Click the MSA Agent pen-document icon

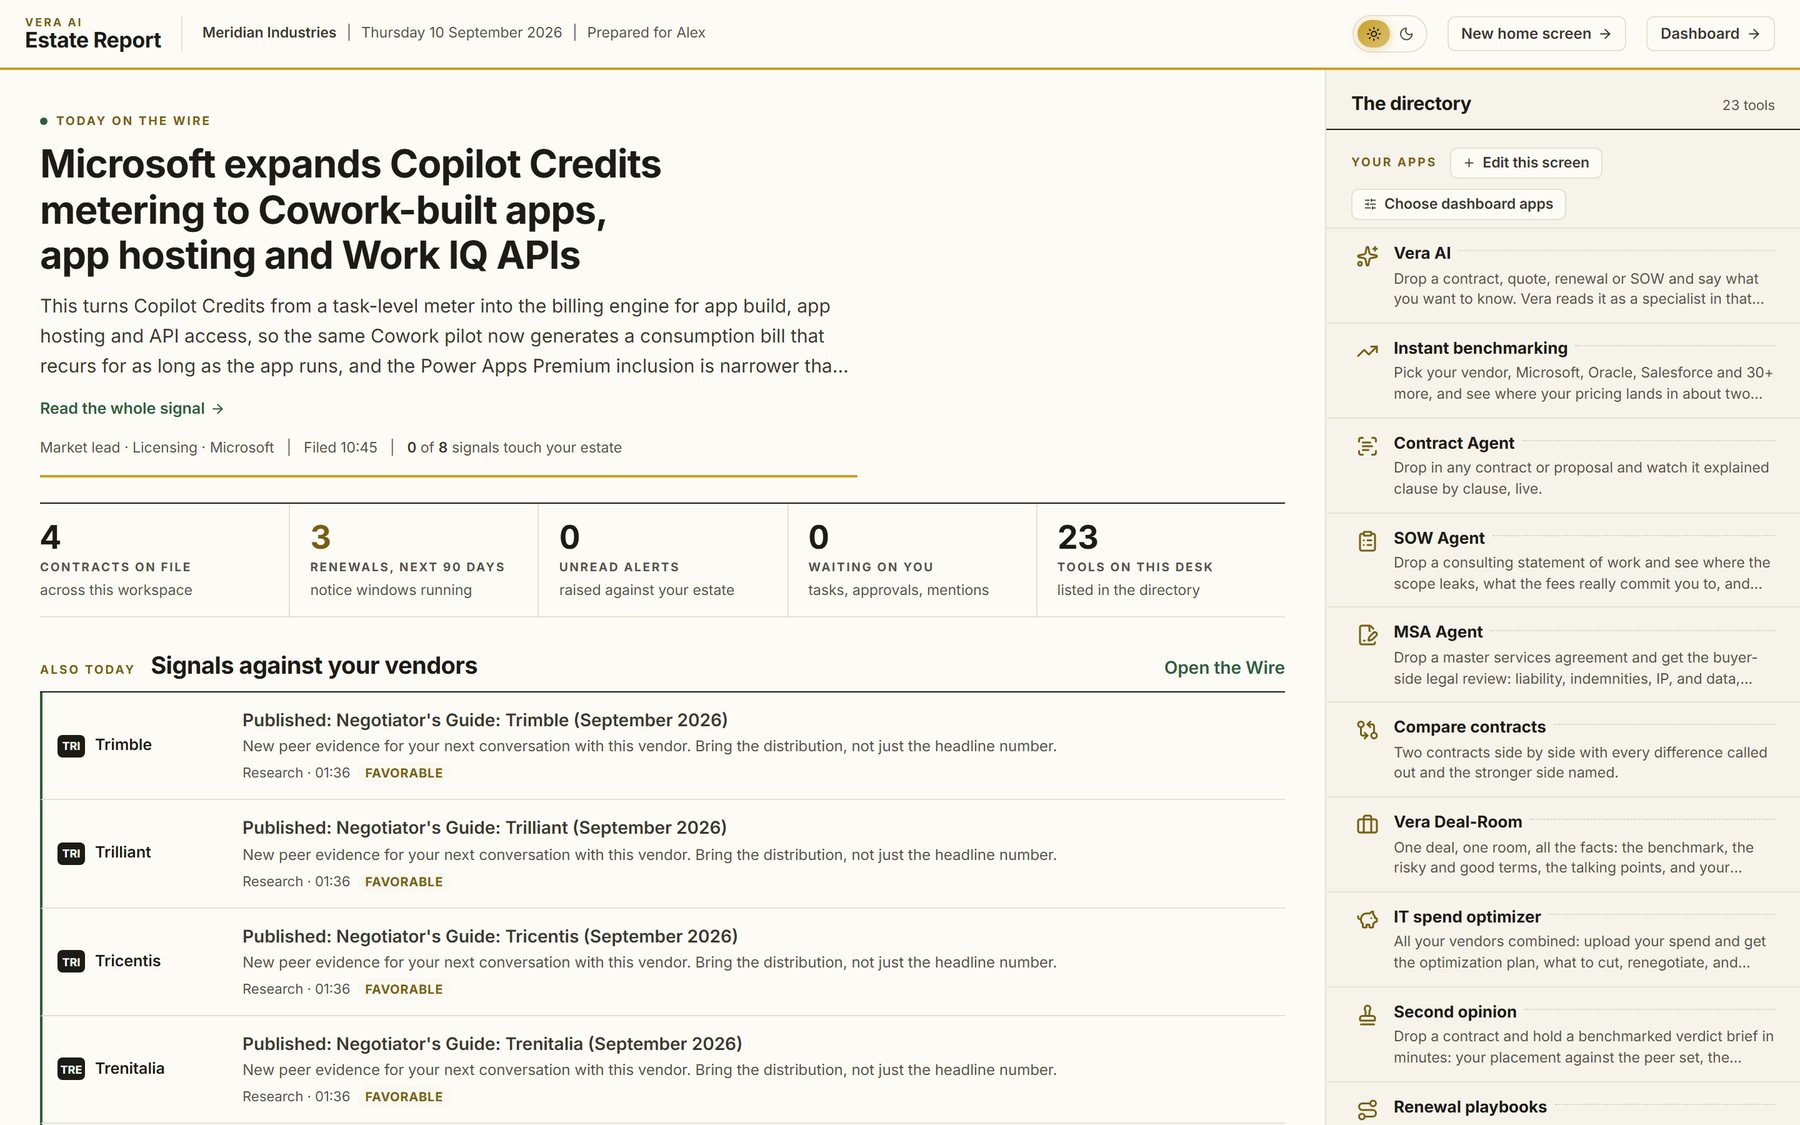[x=1367, y=635]
